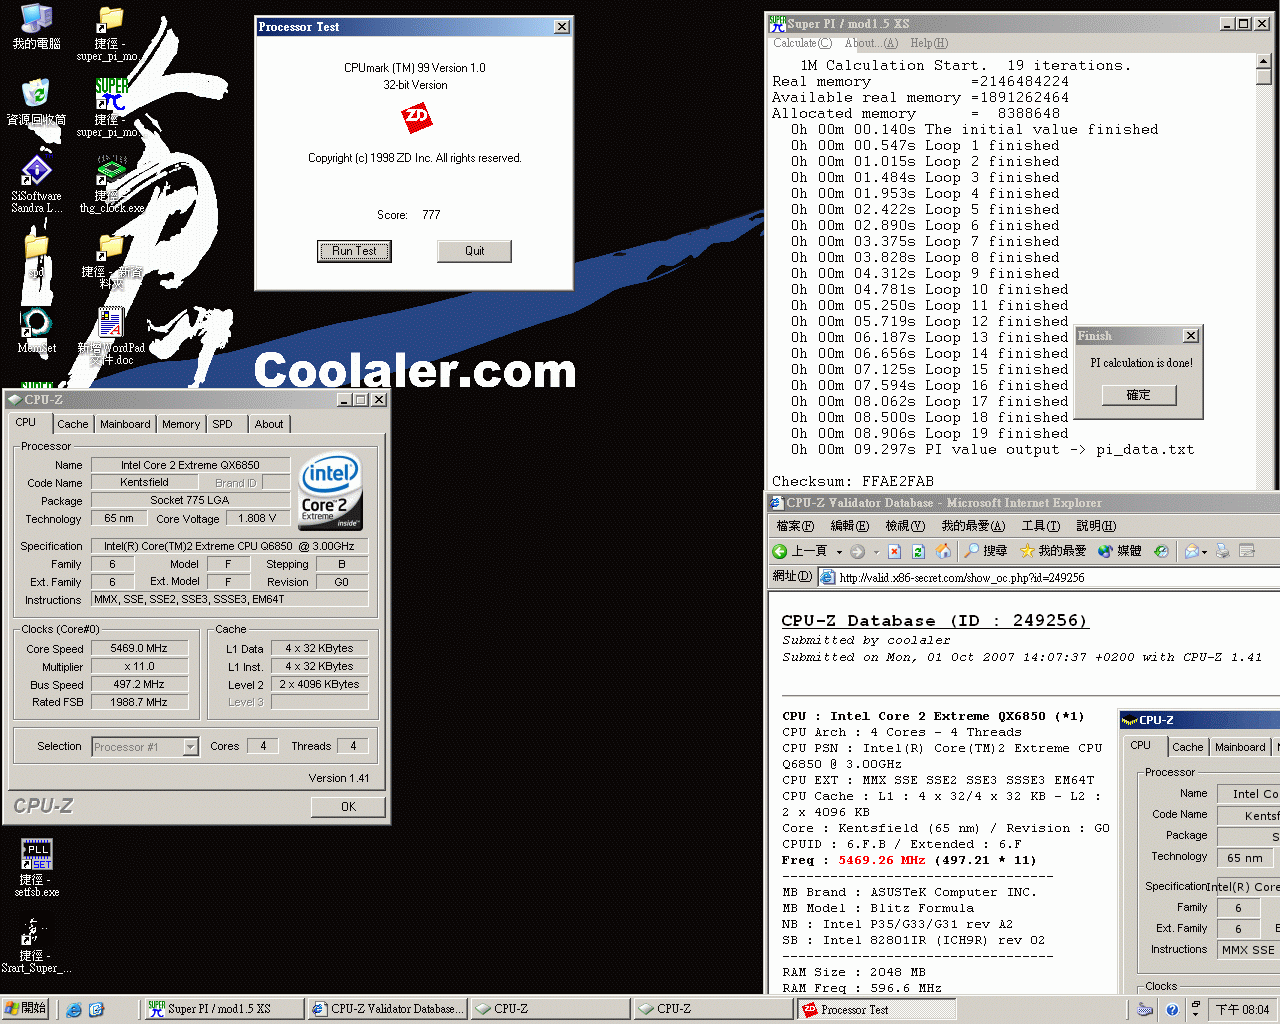
Task: Open the SiSoftware Sandra desktop shortcut
Action: point(36,171)
